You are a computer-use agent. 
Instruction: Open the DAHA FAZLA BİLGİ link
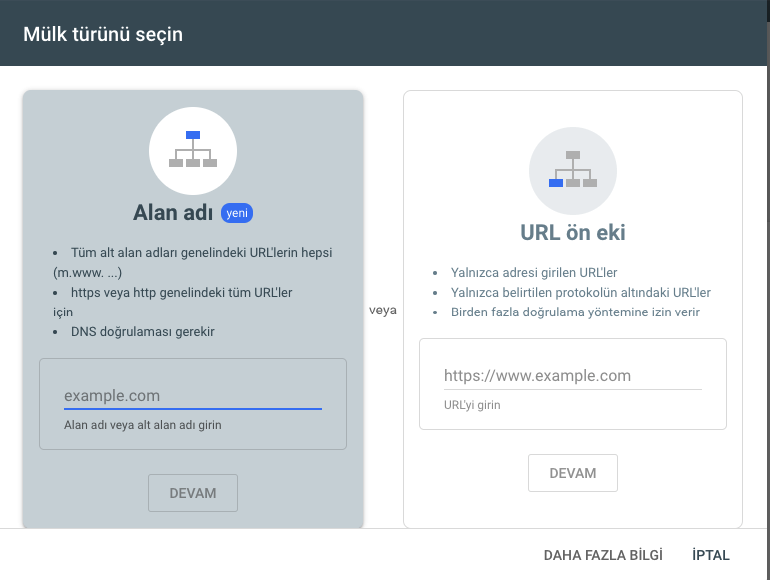pyautogui.click(x=603, y=555)
